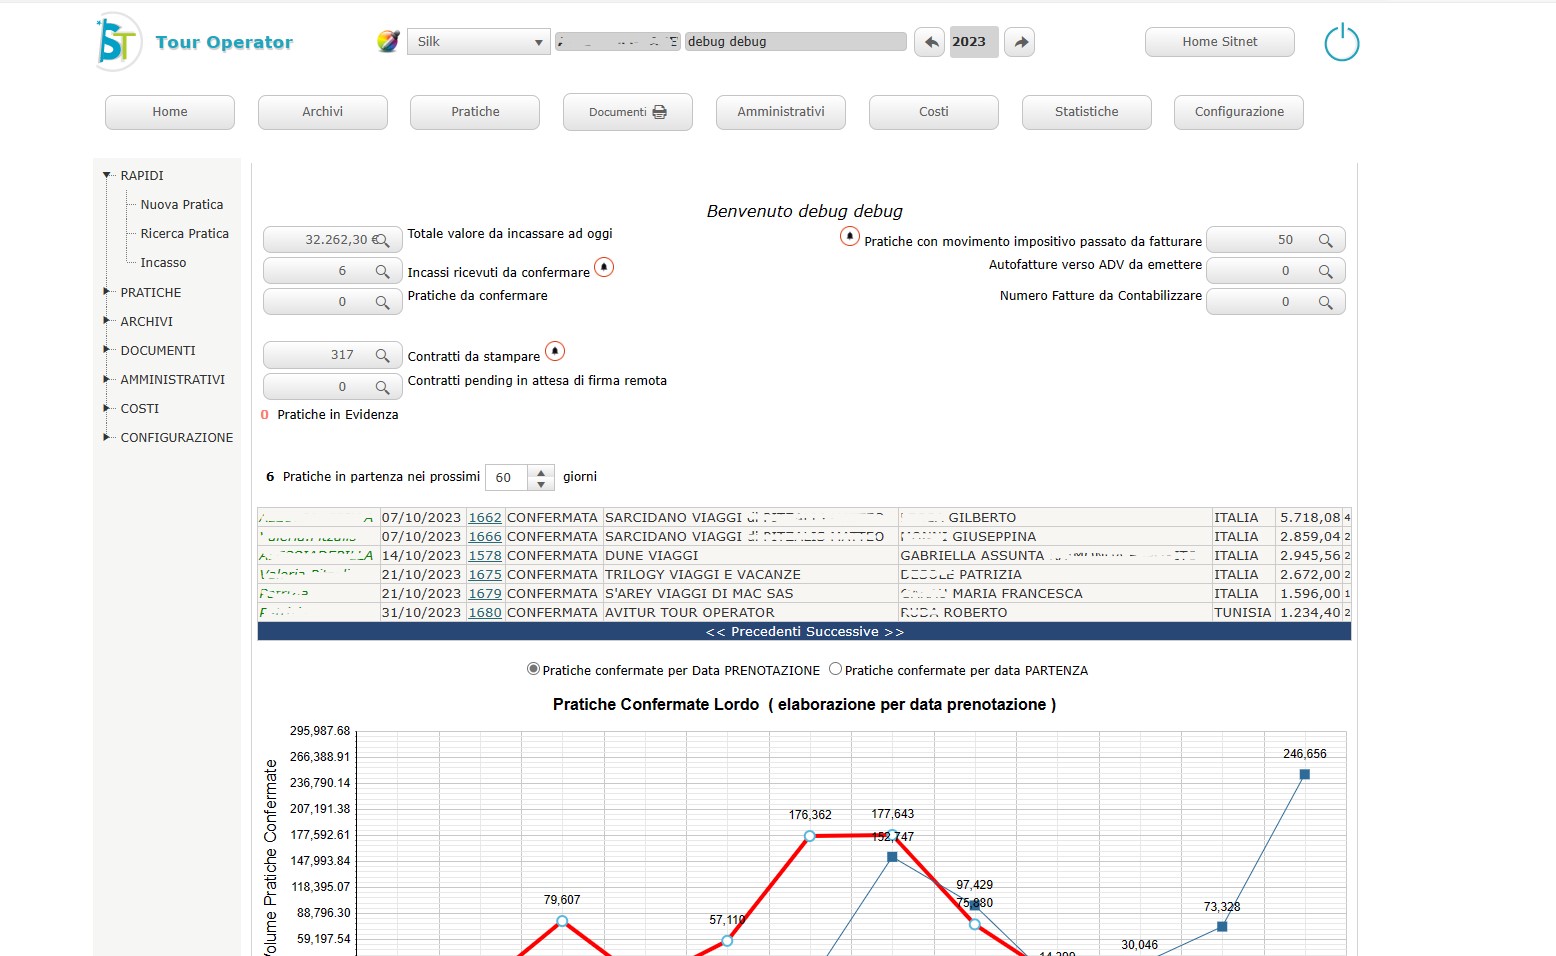Open the Silk theme dropdown
The height and width of the screenshot is (956, 1556).
[479, 42]
